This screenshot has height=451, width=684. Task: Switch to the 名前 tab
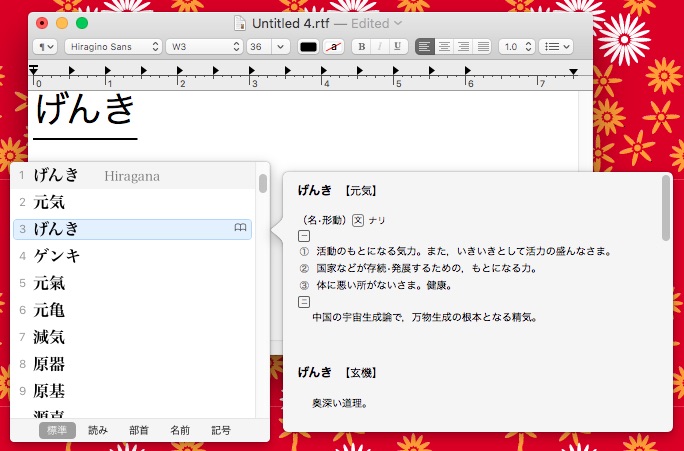click(180, 430)
